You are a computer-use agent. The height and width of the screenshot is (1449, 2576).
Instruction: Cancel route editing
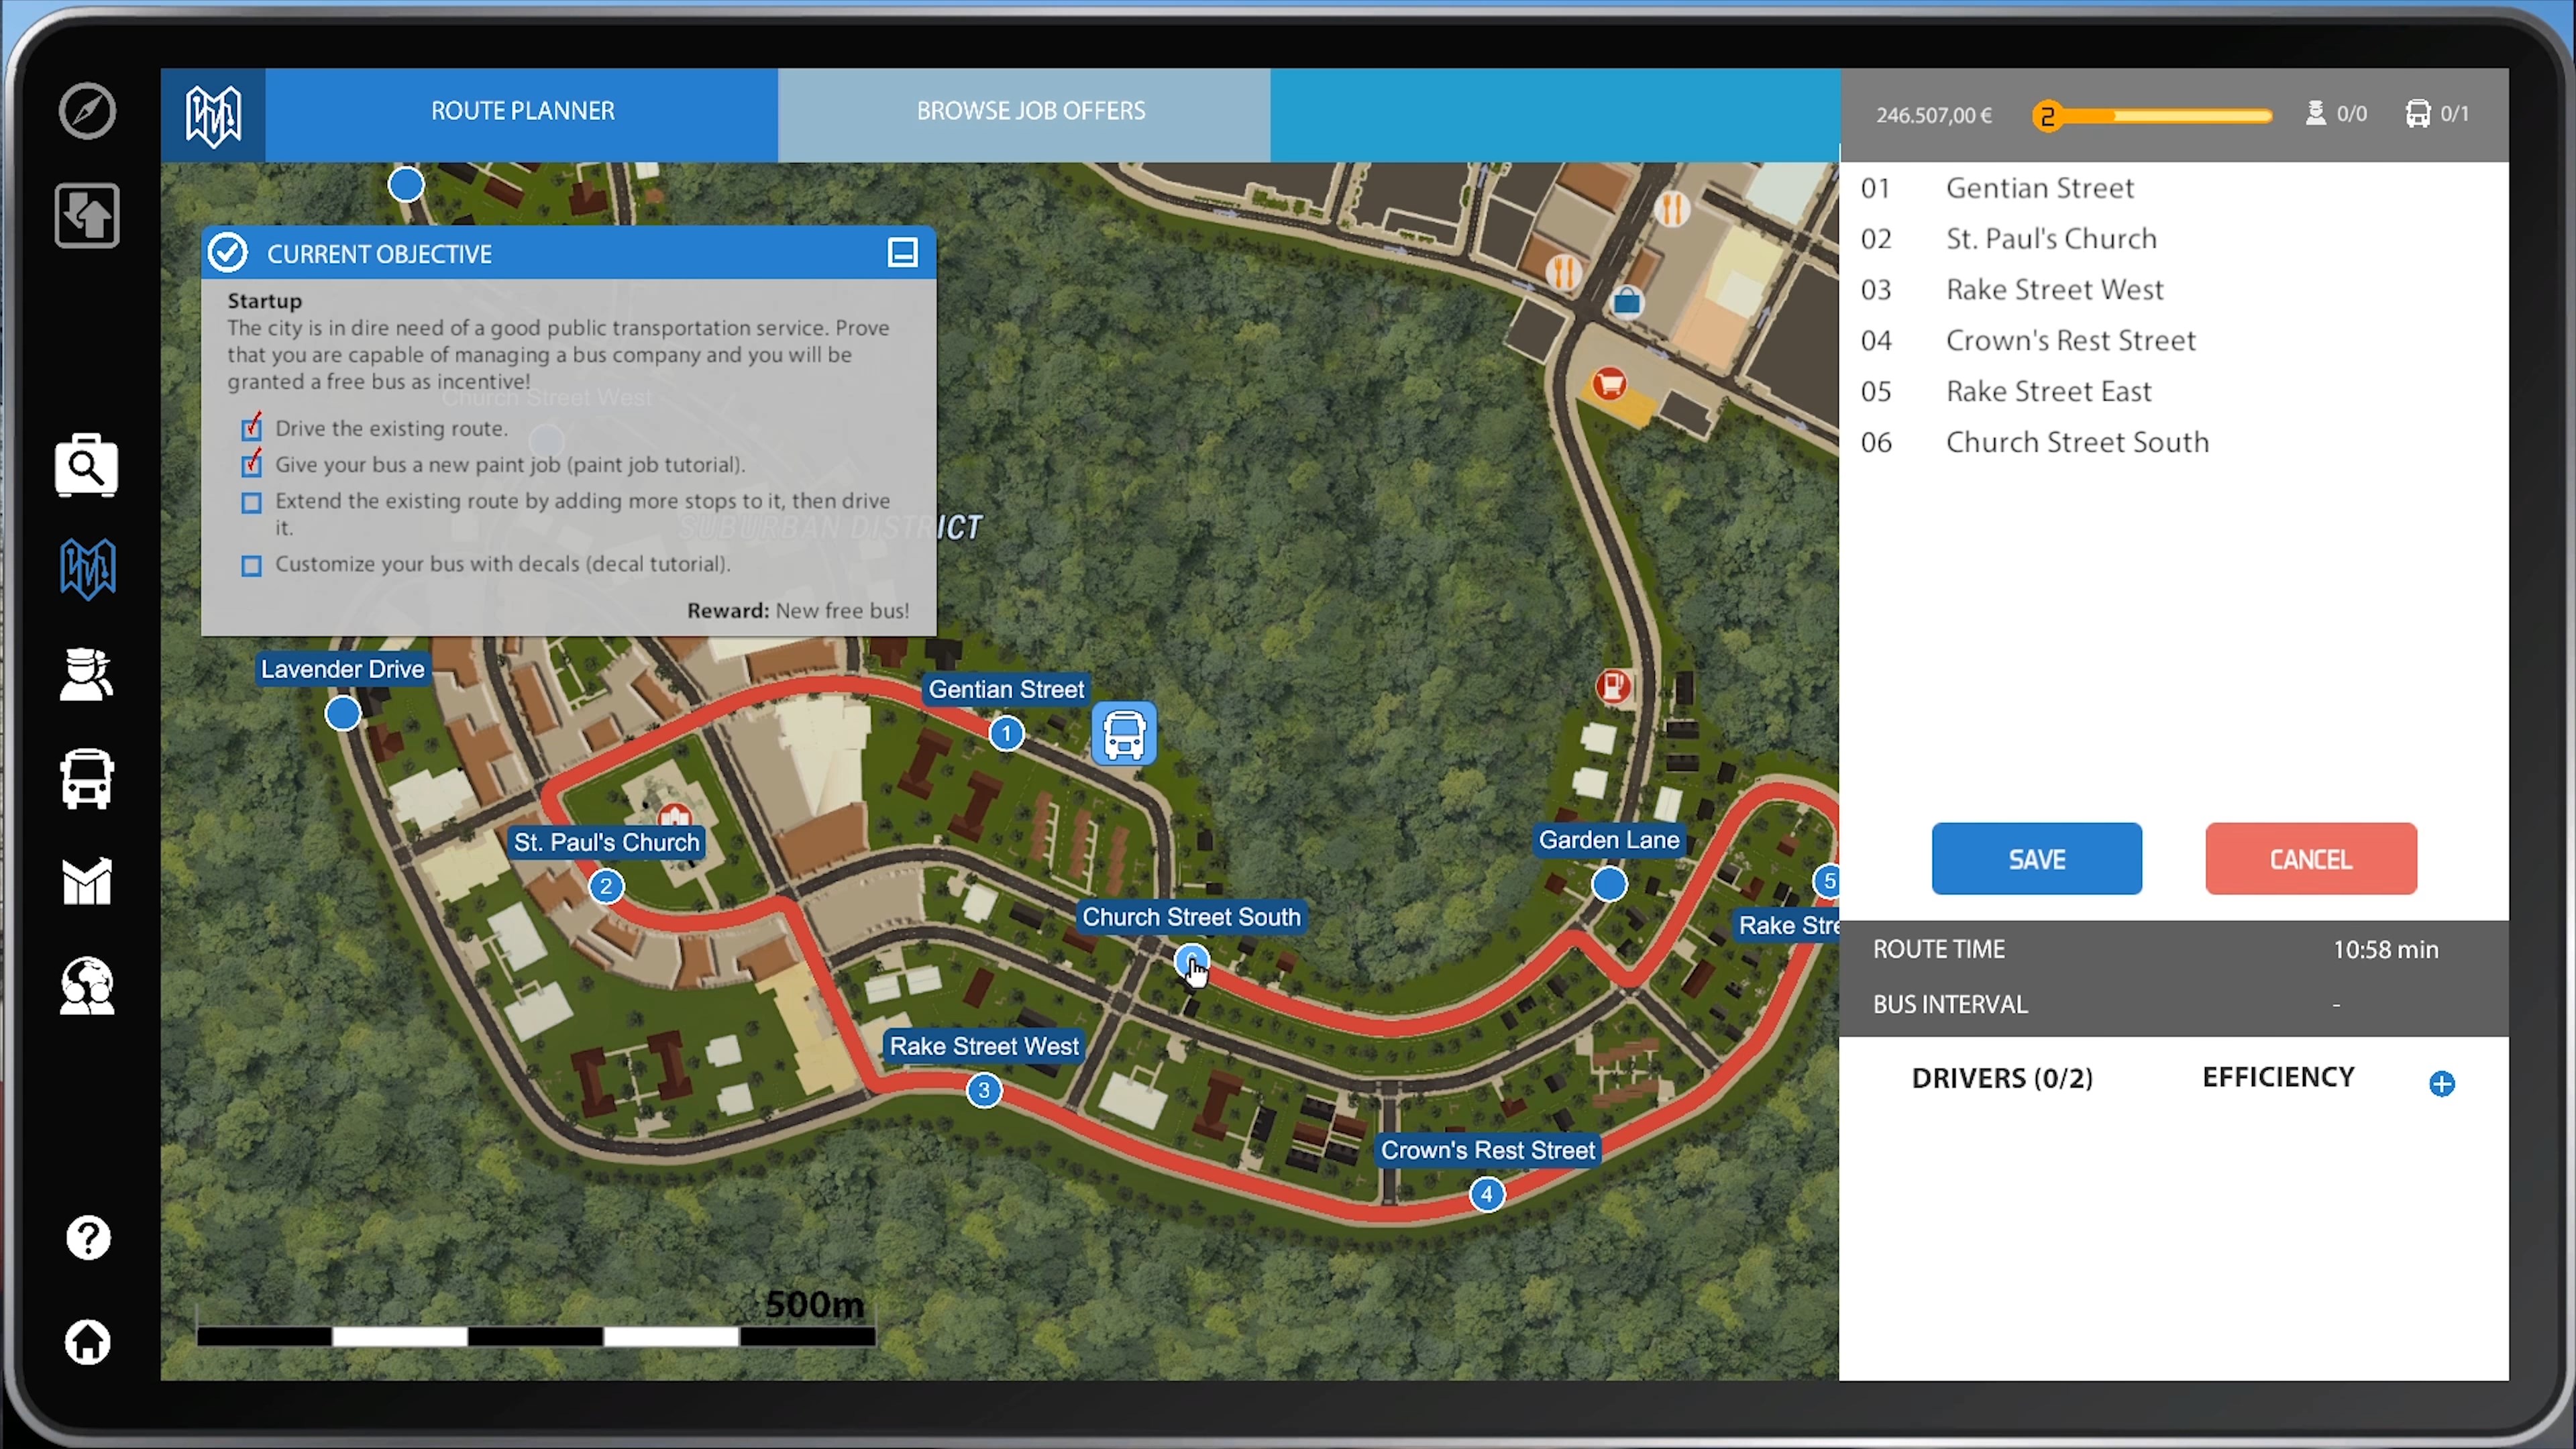(2310, 859)
